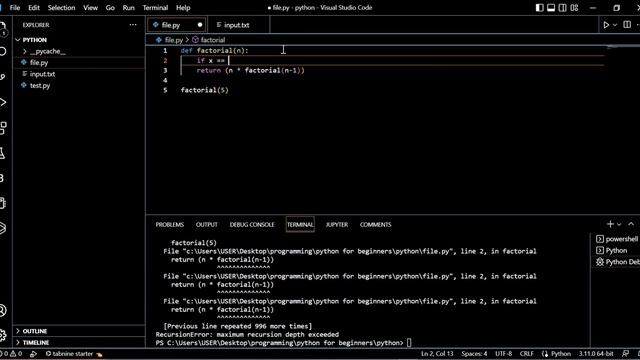Select the TERMINAL panel tab
The height and width of the screenshot is (360, 640).
click(x=300, y=224)
